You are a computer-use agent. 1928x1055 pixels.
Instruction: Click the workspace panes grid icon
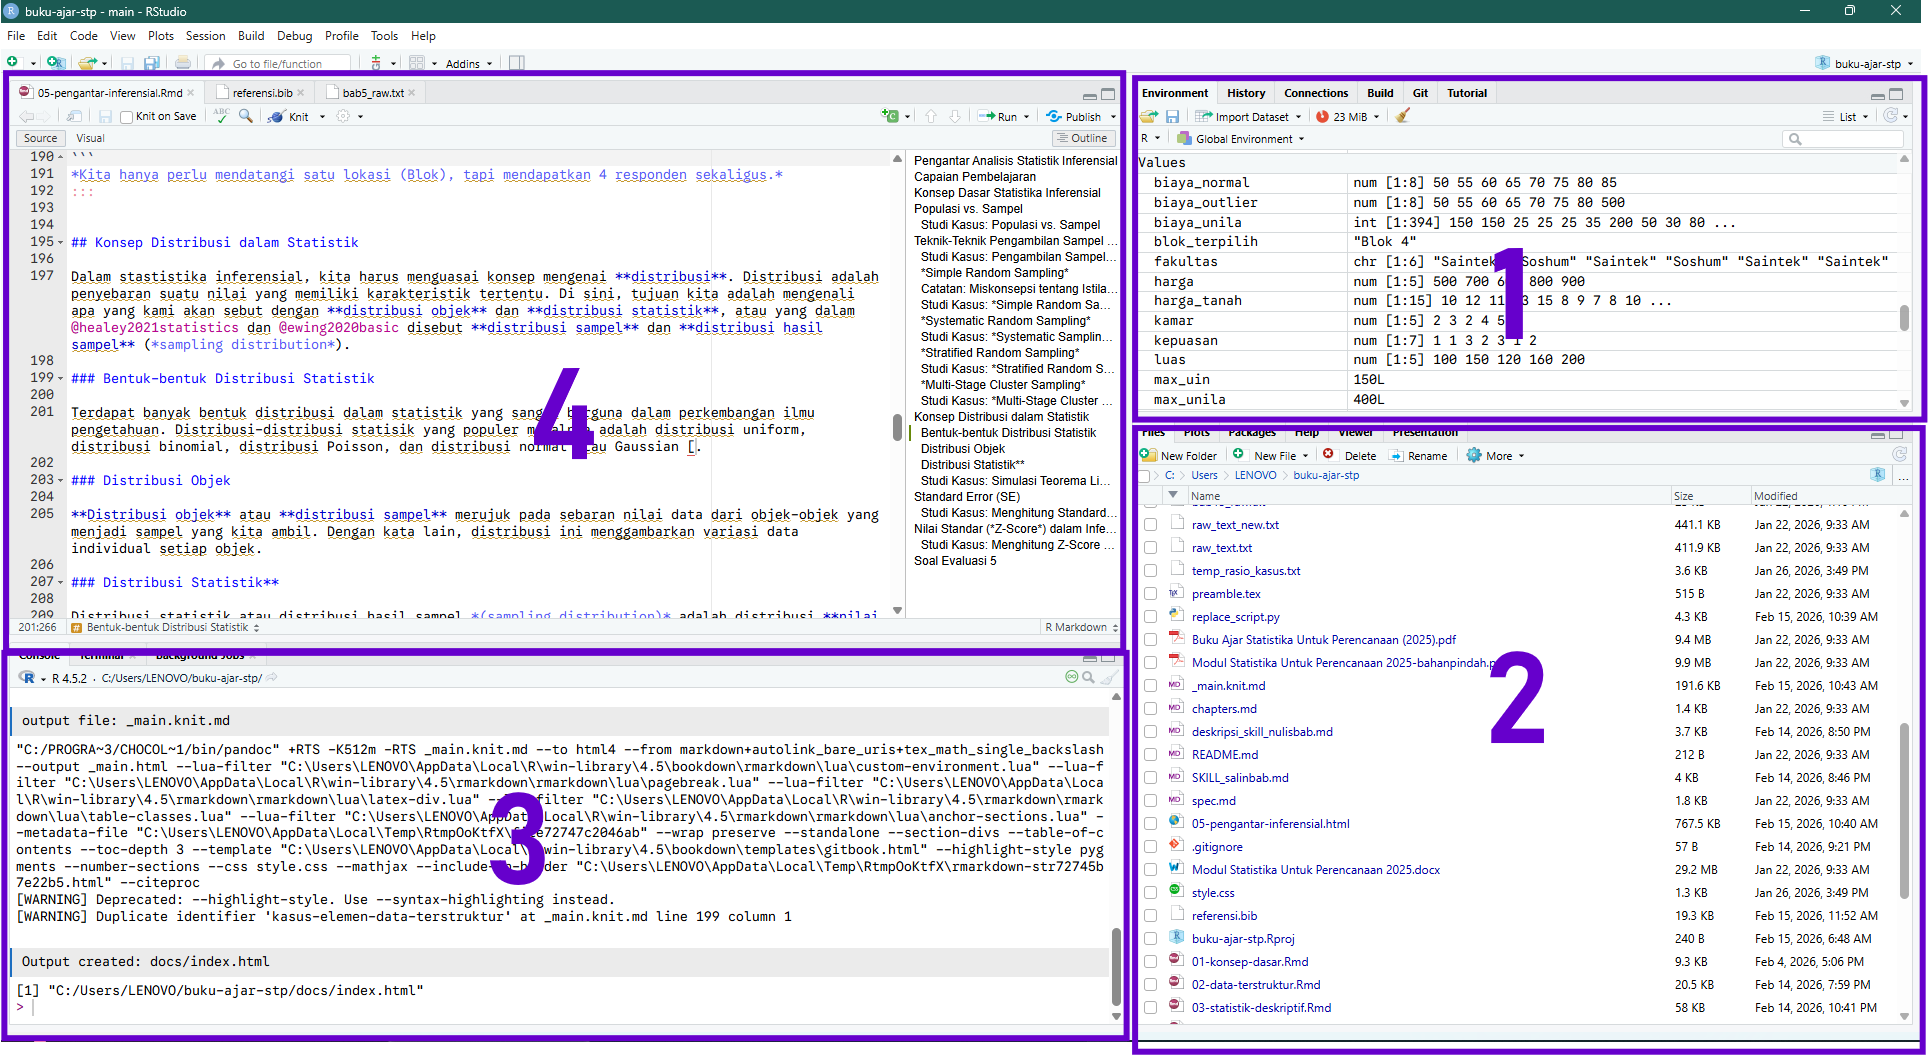pyautogui.click(x=417, y=63)
